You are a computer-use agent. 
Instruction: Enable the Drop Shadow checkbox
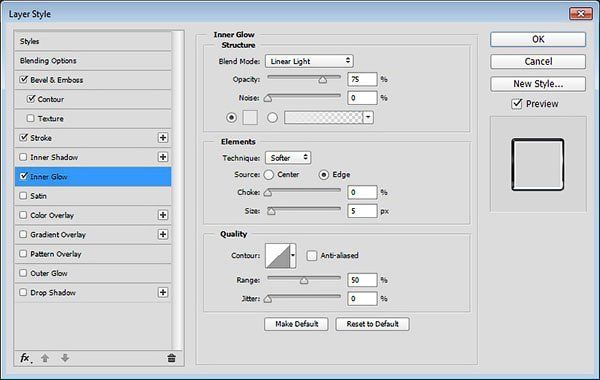[23, 292]
